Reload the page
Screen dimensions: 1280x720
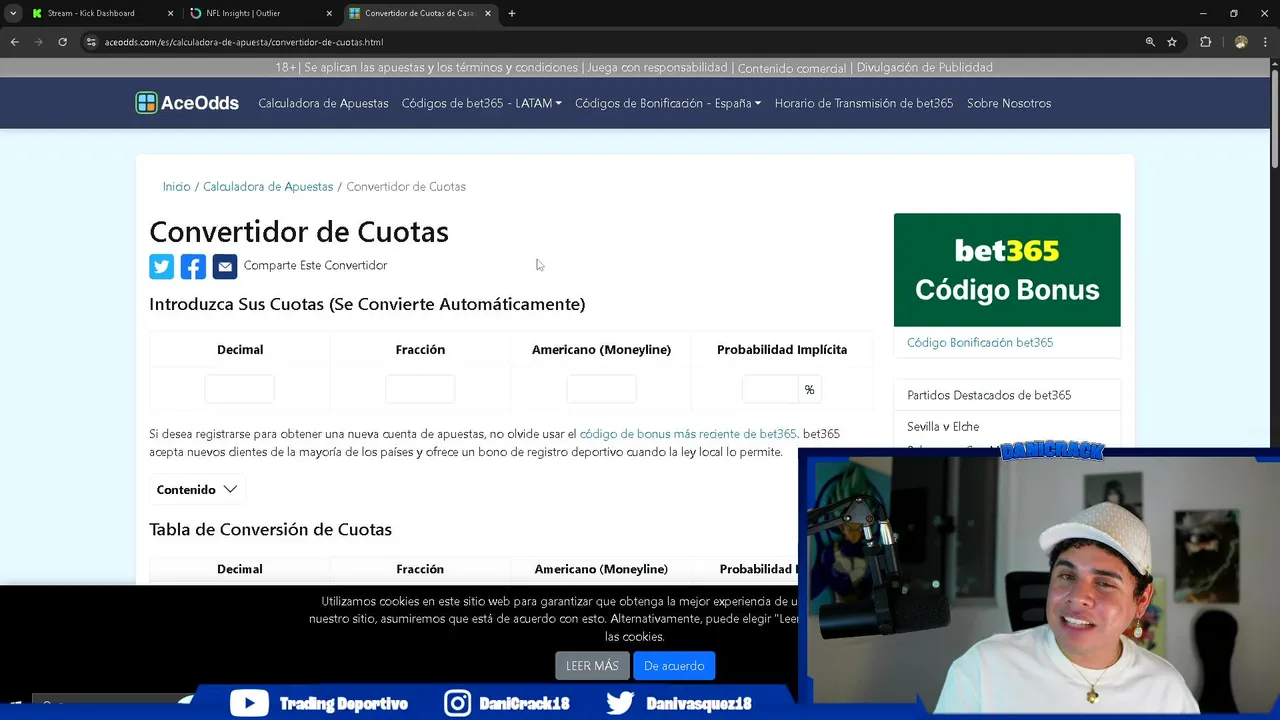62,42
